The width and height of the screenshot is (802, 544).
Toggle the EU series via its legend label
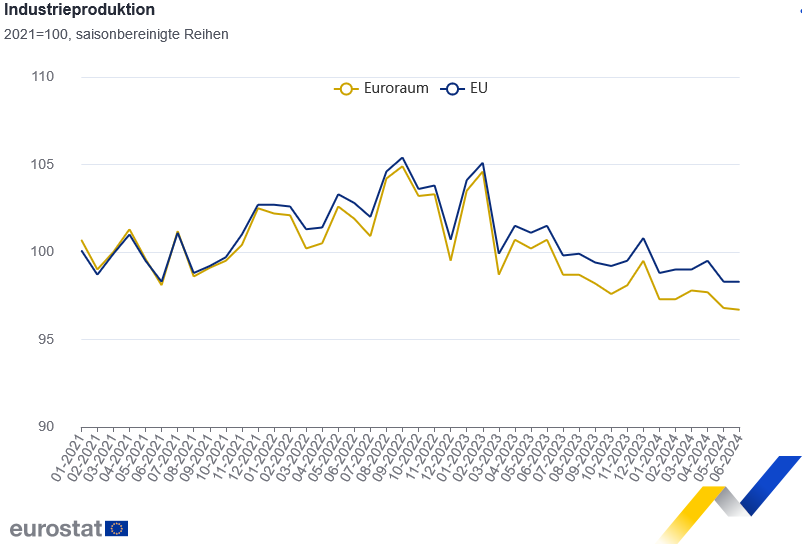(x=479, y=88)
